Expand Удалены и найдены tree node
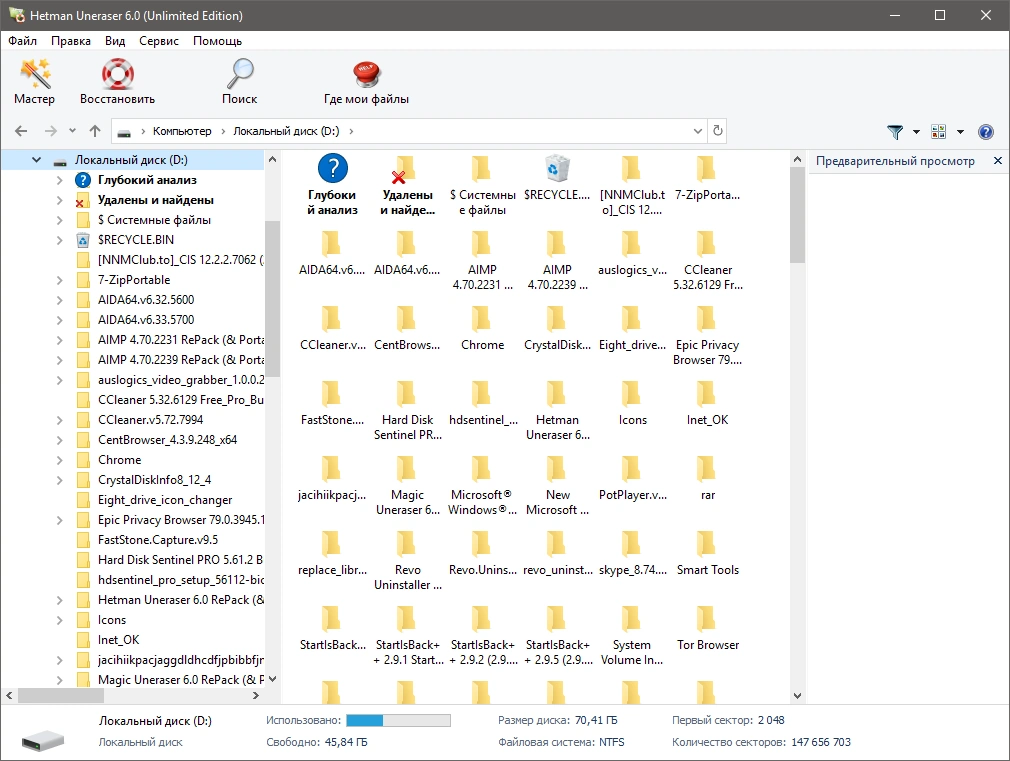Viewport: 1010px width, 761px height. pos(59,200)
